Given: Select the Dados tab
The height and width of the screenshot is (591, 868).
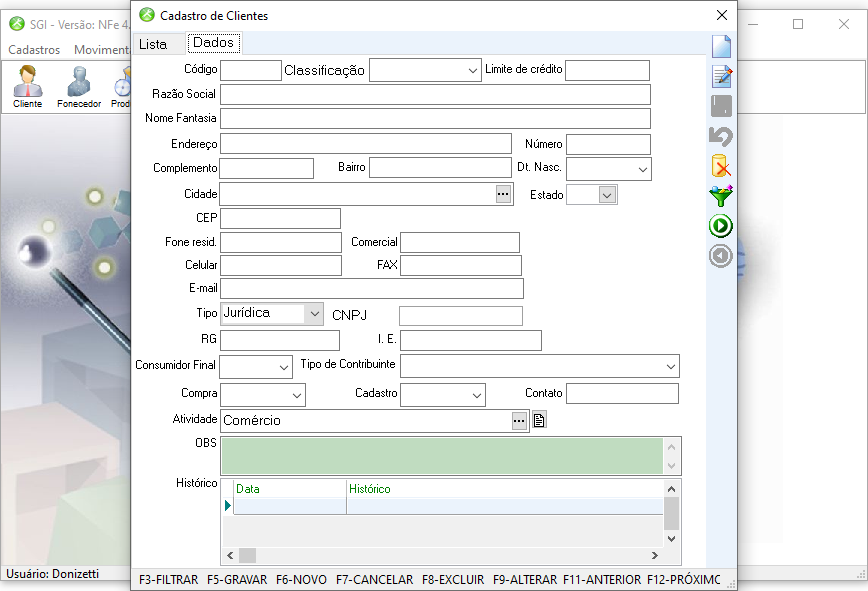Looking at the screenshot, I should coord(214,43).
